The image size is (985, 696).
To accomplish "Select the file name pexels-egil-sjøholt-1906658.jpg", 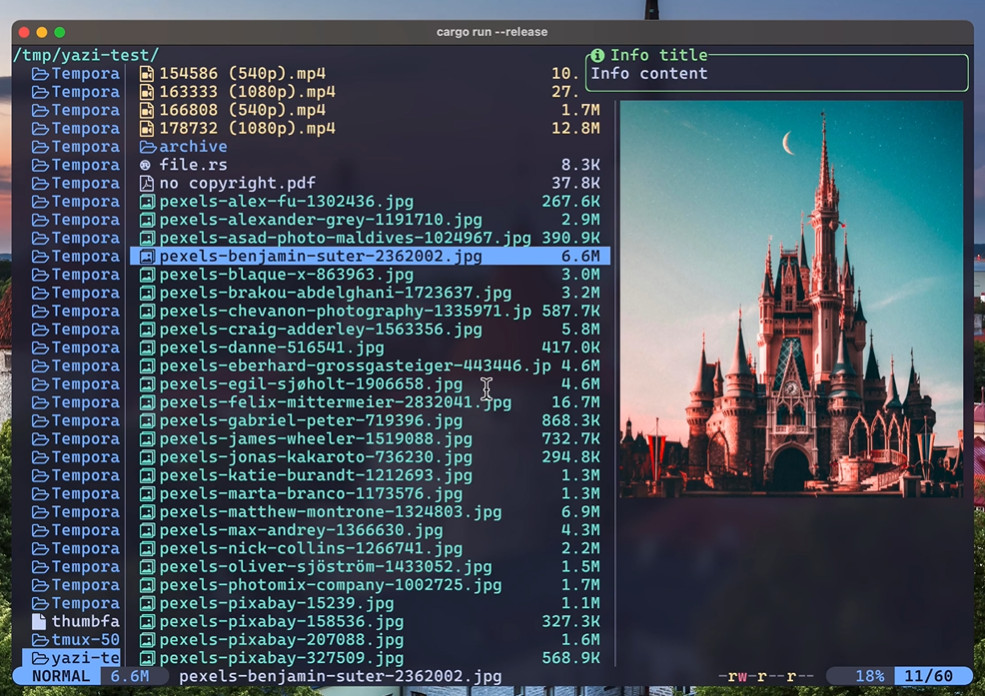I will [x=311, y=384].
